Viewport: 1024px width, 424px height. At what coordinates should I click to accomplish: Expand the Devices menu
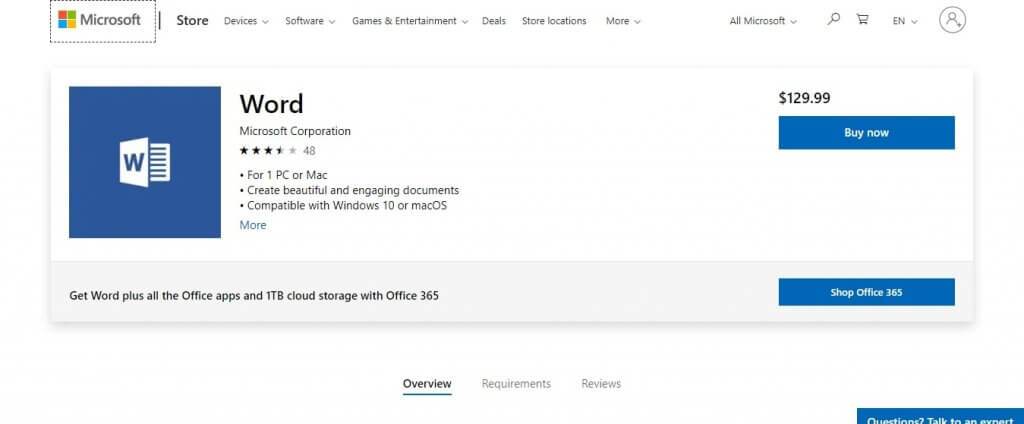pyautogui.click(x=246, y=21)
